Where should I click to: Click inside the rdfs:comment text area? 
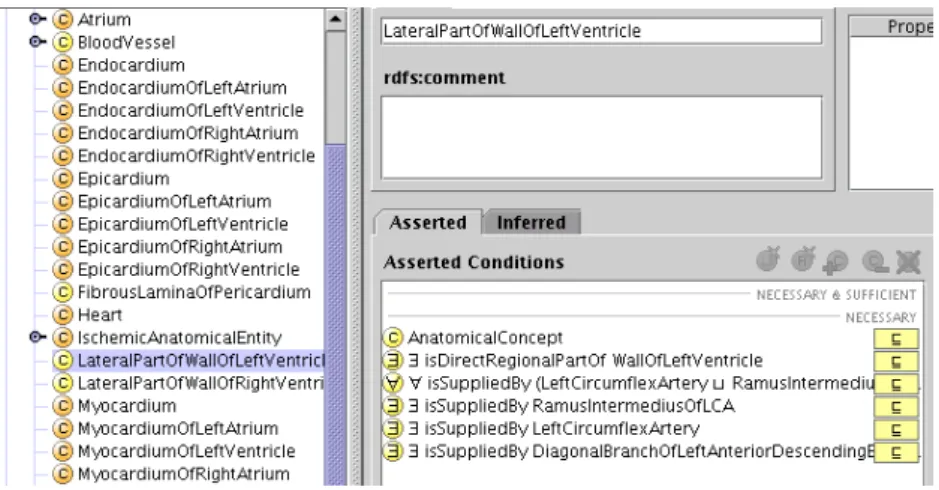pyautogui.click(x=601, y=137)
